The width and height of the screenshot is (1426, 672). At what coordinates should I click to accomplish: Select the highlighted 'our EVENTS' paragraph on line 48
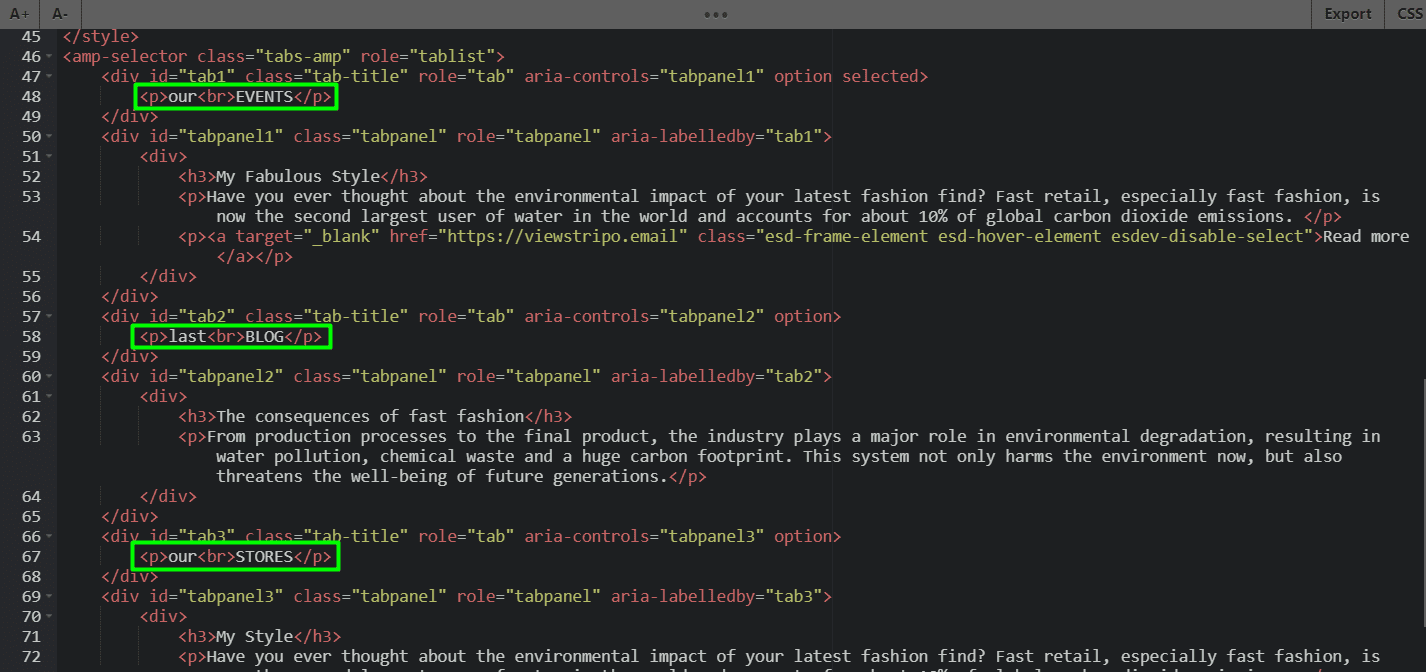[x=236, y=96]
